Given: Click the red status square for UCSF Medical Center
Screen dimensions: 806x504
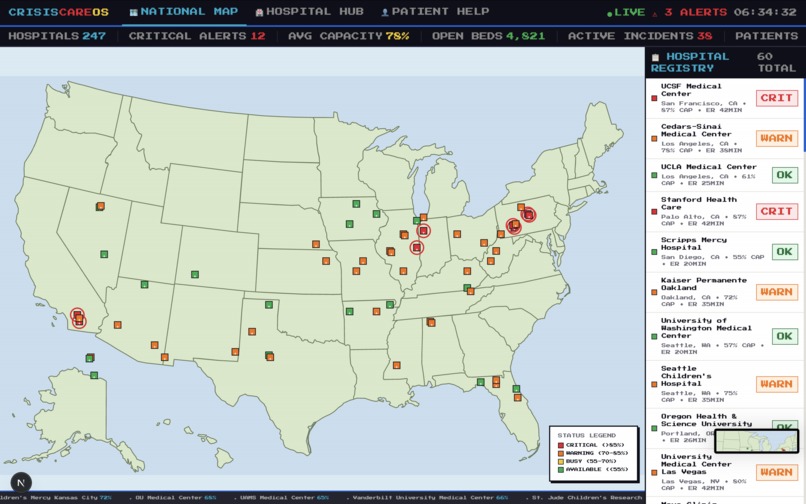Looking at the screenshot, I should [x=654, y=98].
